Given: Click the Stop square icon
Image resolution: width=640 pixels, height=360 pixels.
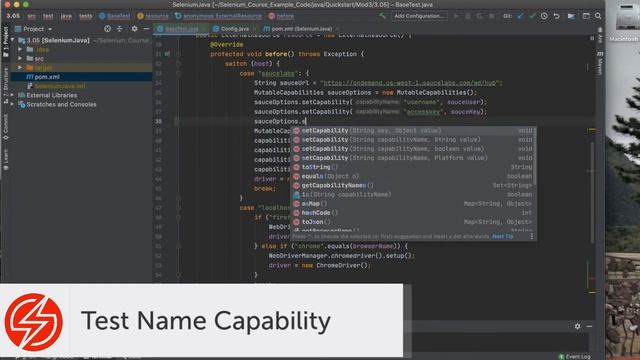Looking at the screenshot, I should click(x=492, y=16).
